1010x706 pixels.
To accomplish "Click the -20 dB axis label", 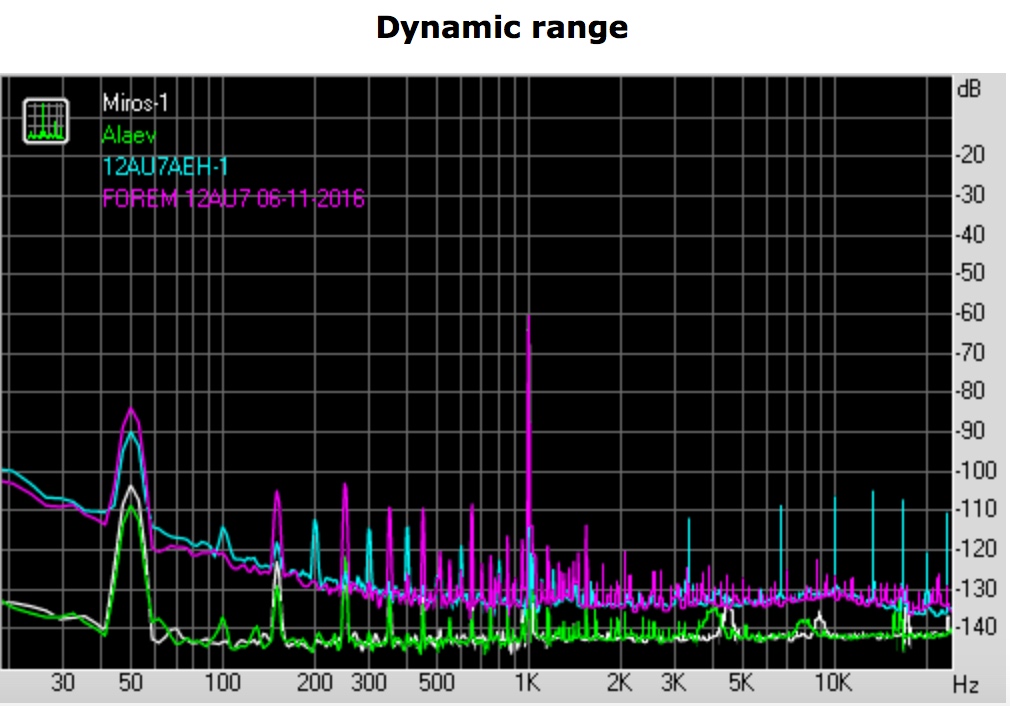I will (971, 155).
